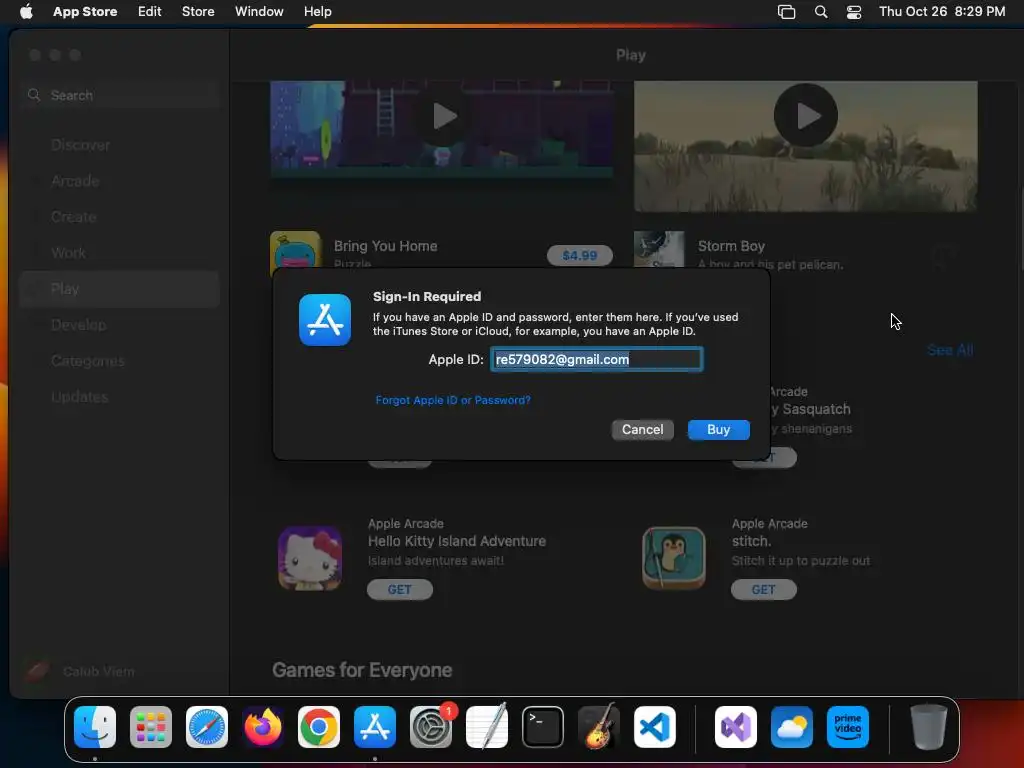
Task: Open the Apple menu
Action: [x=26, y=11]
